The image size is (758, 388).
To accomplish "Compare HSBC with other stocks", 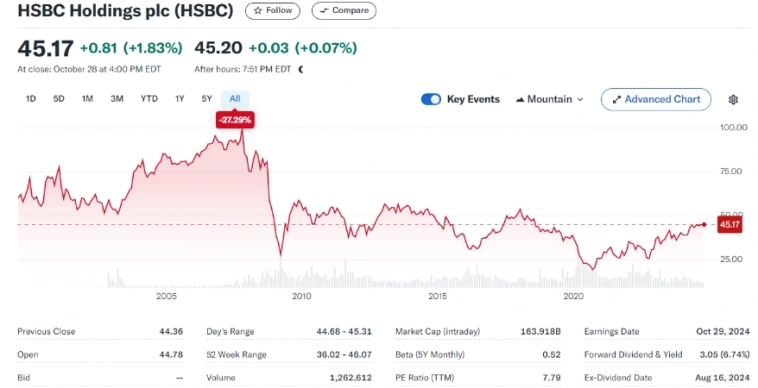I will [344, 11].
